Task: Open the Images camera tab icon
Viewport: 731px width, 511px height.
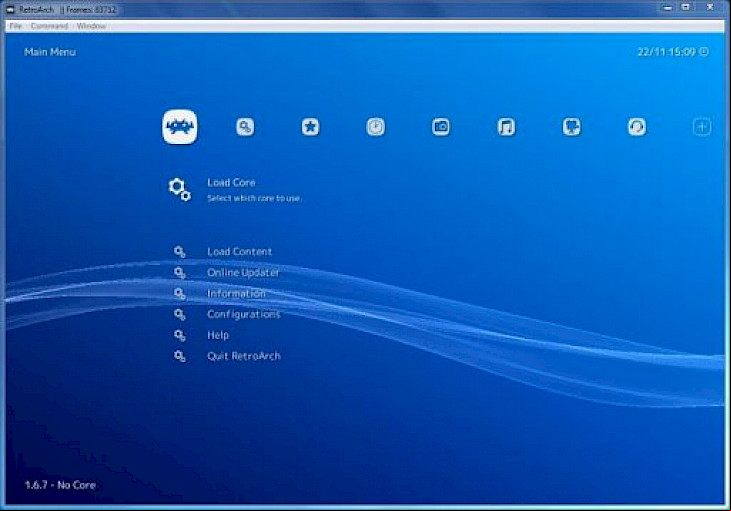Action: (x=441, y=127)
